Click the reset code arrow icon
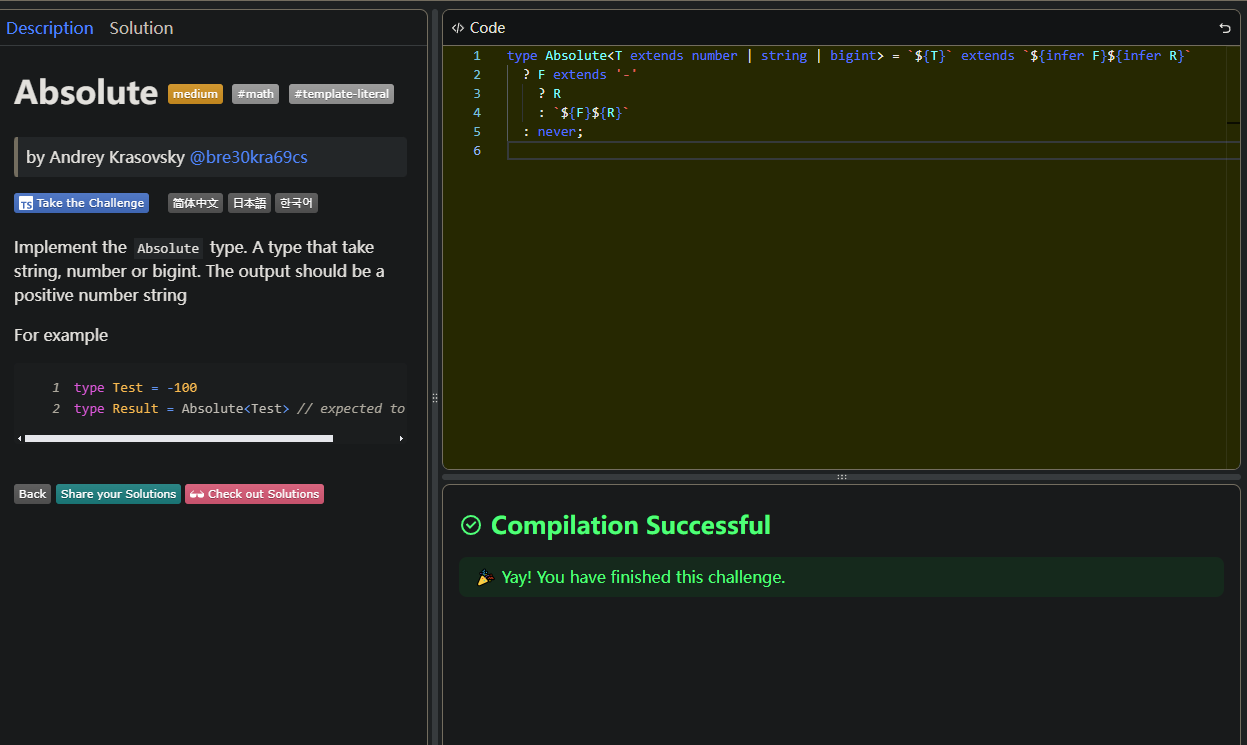Screen dimensions: 1247x745 pyautogui.click(x=1225, y=28)
